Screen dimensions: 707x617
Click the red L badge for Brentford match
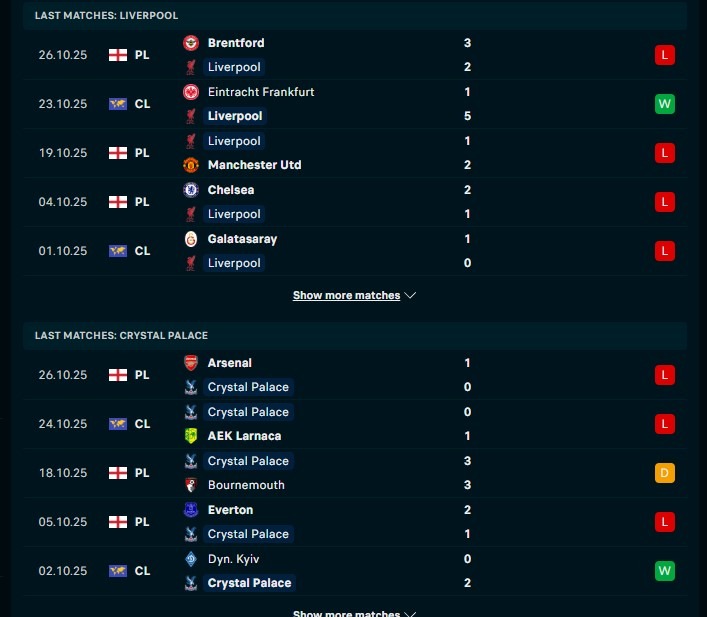tap(664, 55)
